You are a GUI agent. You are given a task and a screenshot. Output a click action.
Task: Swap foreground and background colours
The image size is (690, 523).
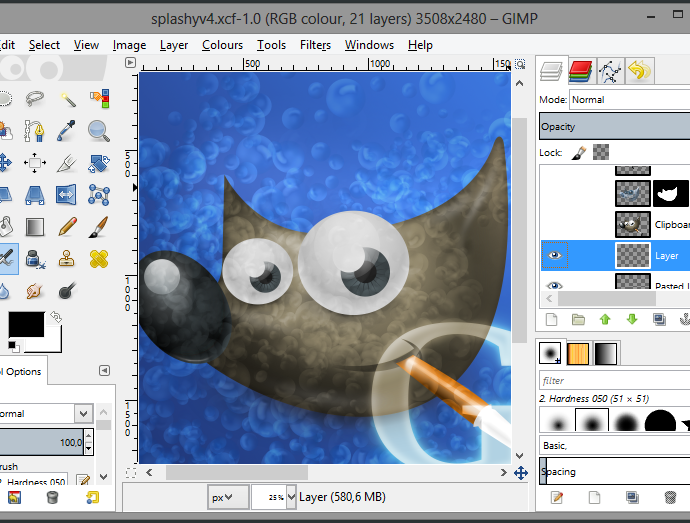pyautogui.click(x=56, y=317)
